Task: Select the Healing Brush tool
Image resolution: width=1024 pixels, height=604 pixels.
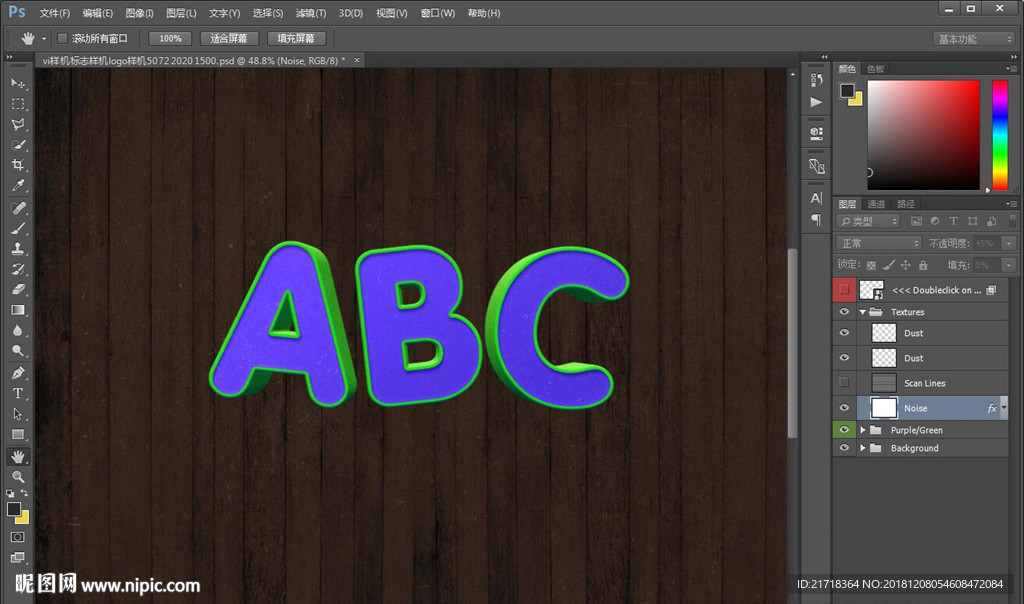Action: point(18,208)
